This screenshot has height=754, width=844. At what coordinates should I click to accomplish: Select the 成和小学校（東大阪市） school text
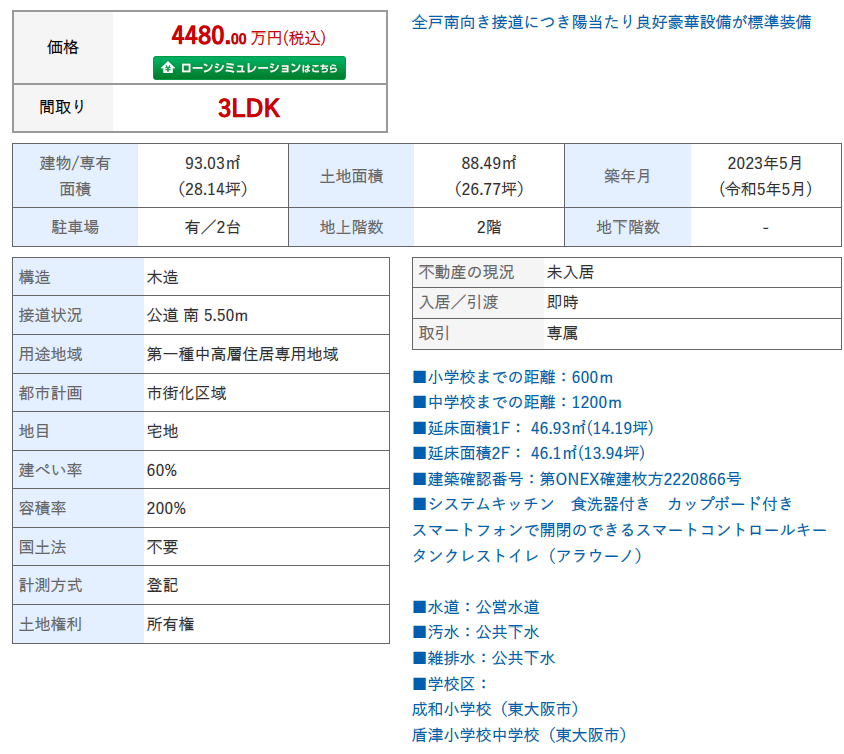click(496, 709)
